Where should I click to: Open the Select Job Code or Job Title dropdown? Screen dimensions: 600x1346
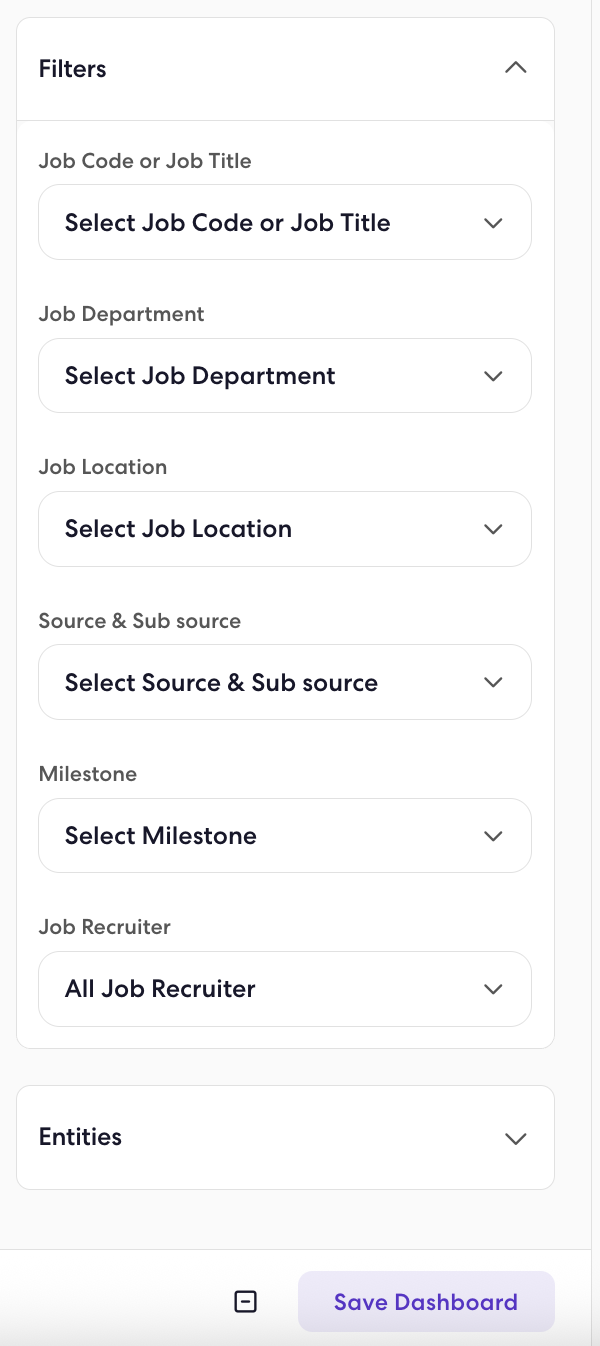[285, 222]
